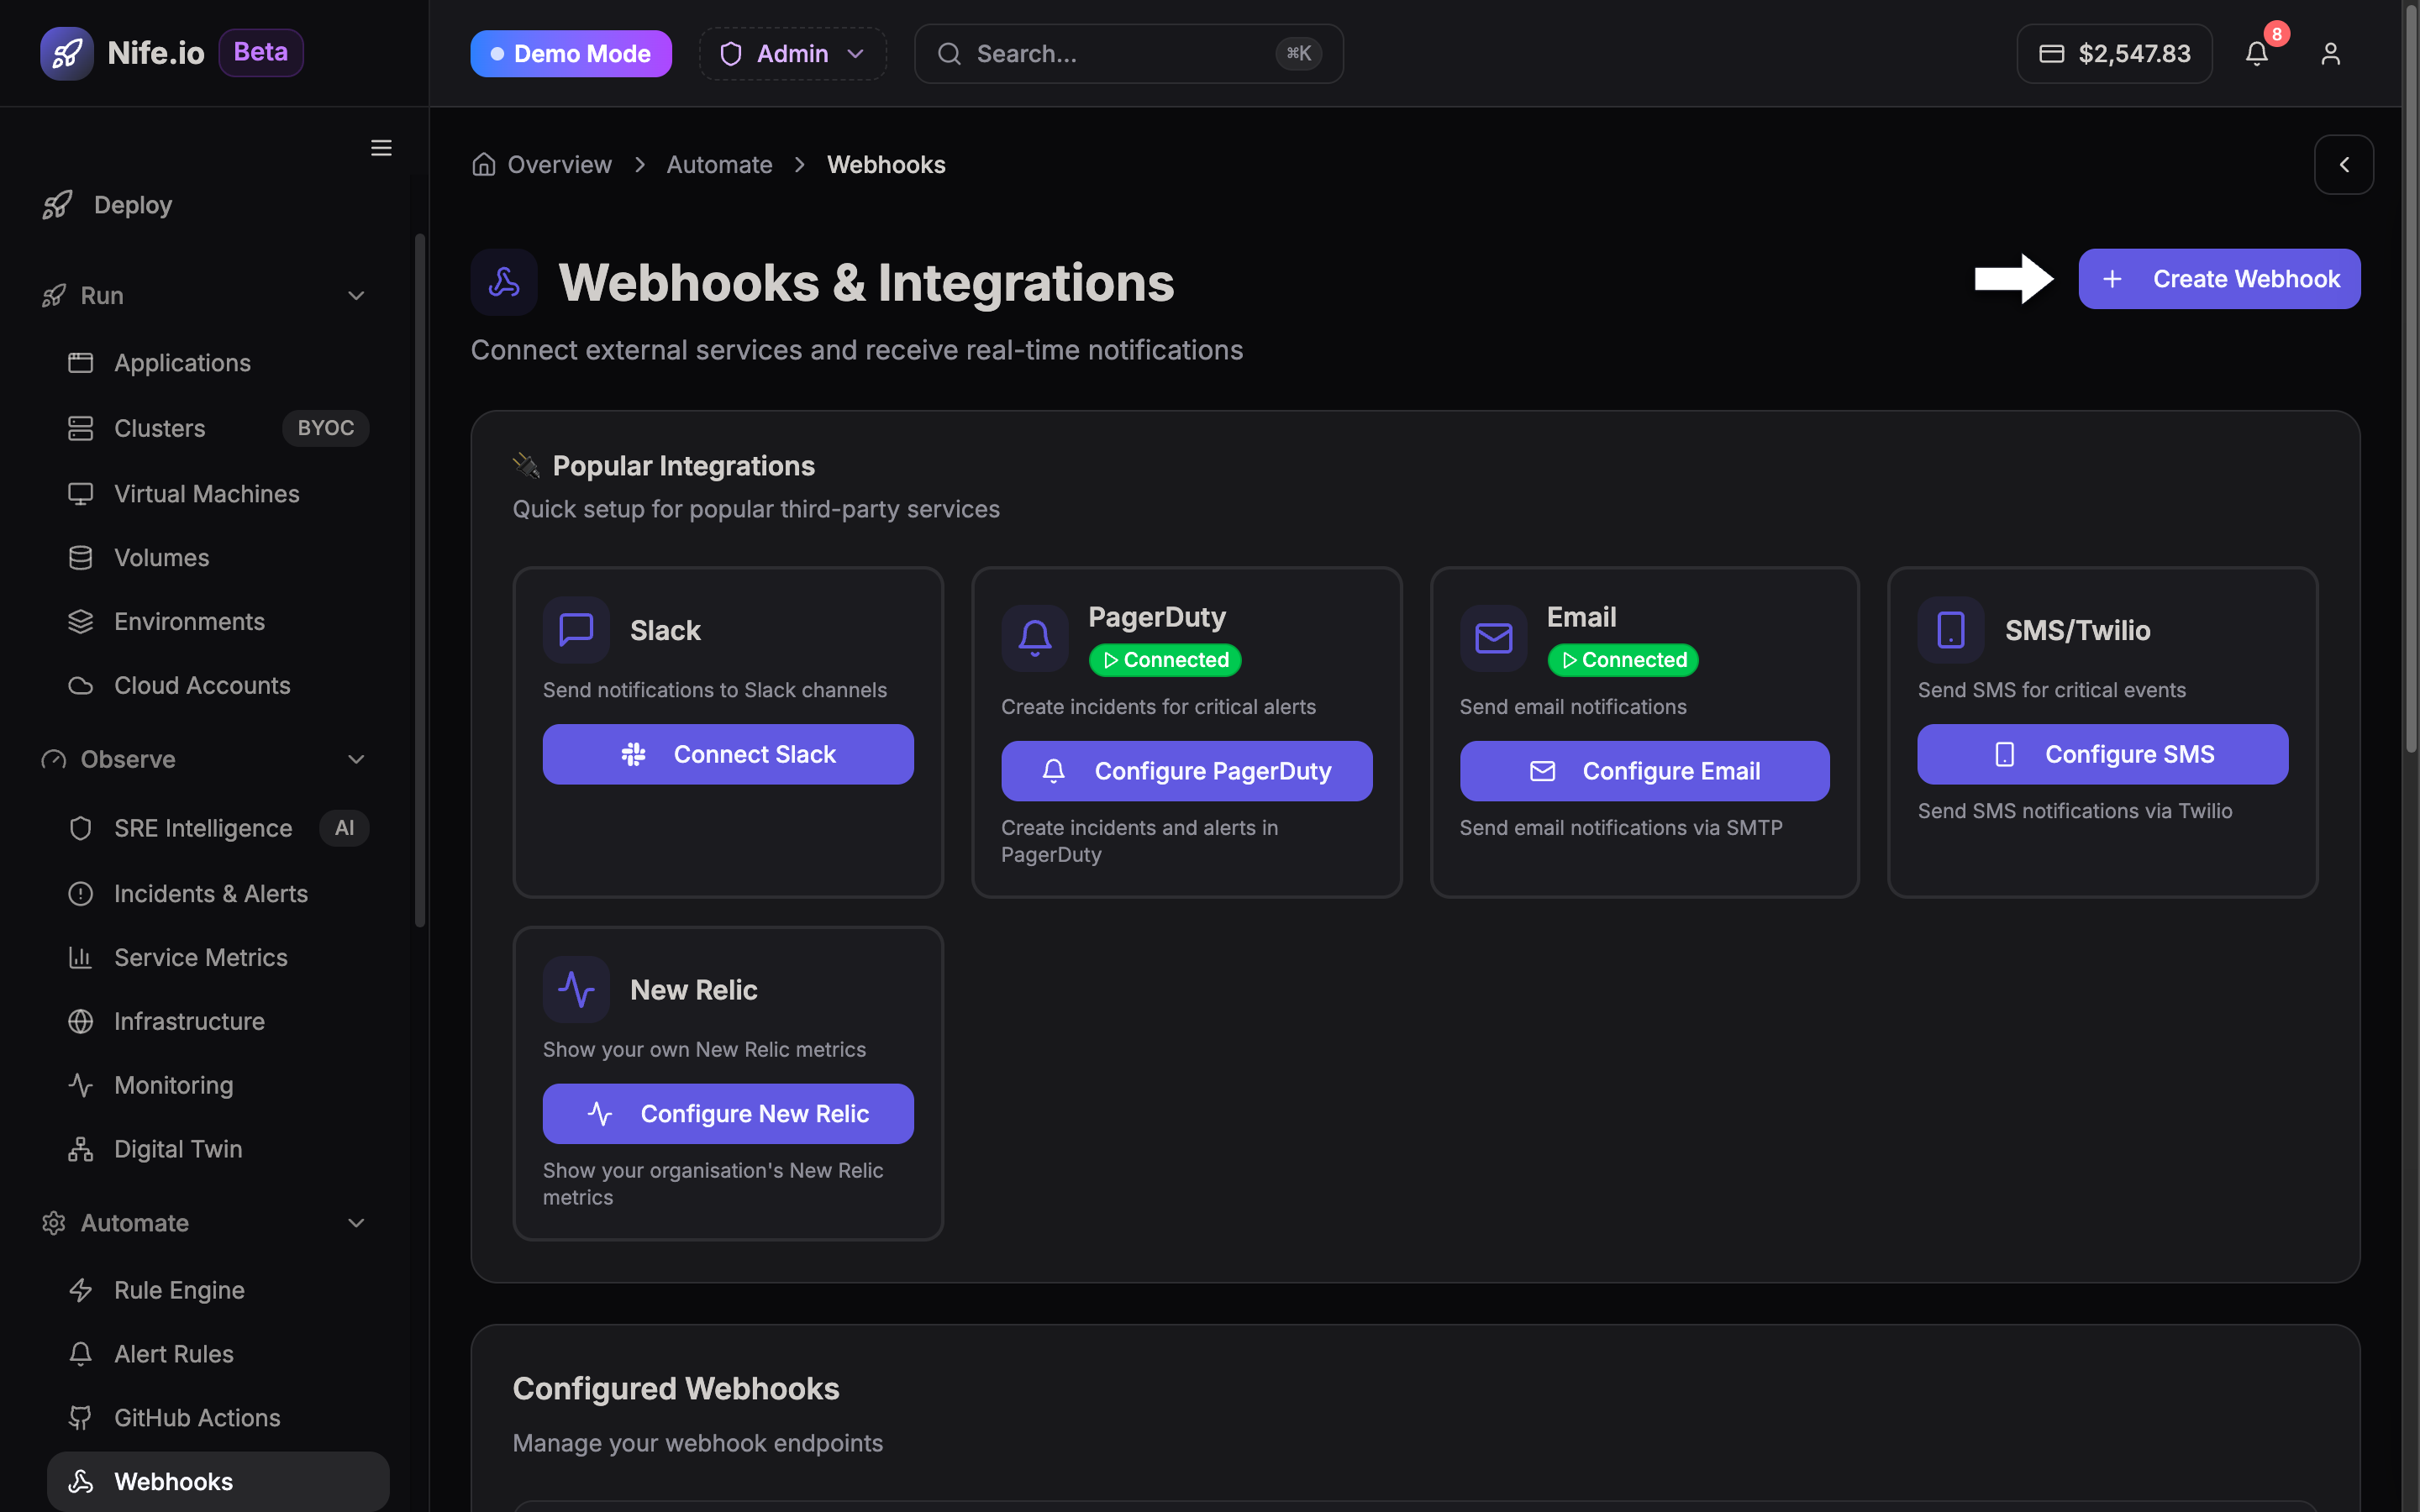The image size is (2420, 1512).
Task: Open the Admin role dropdown
Action: [x=792, y=54]
